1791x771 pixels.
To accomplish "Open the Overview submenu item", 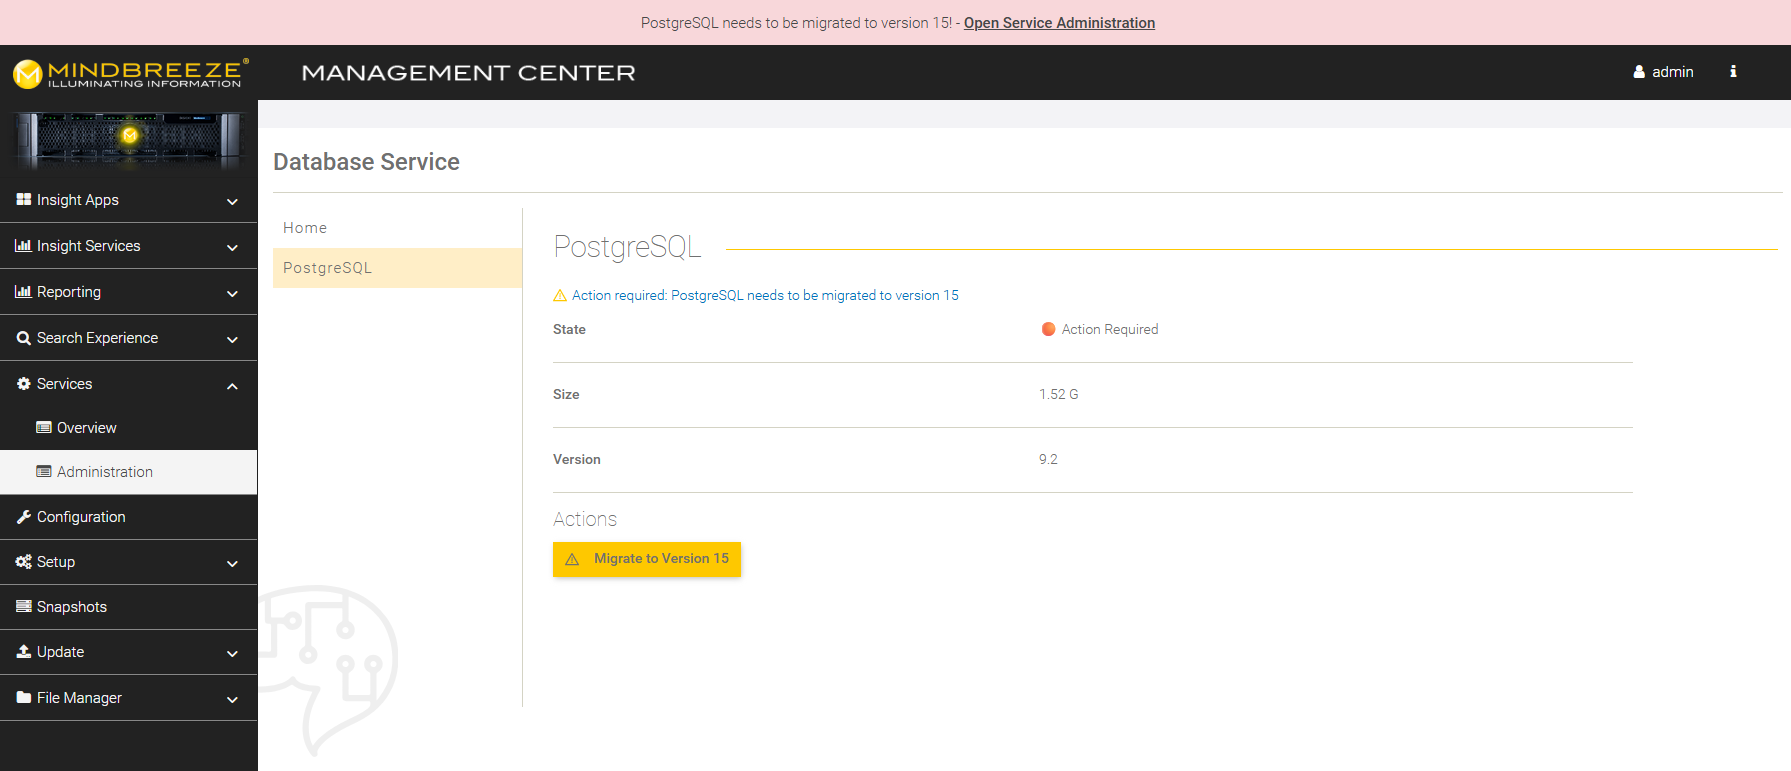I will [x=86, y=428].
